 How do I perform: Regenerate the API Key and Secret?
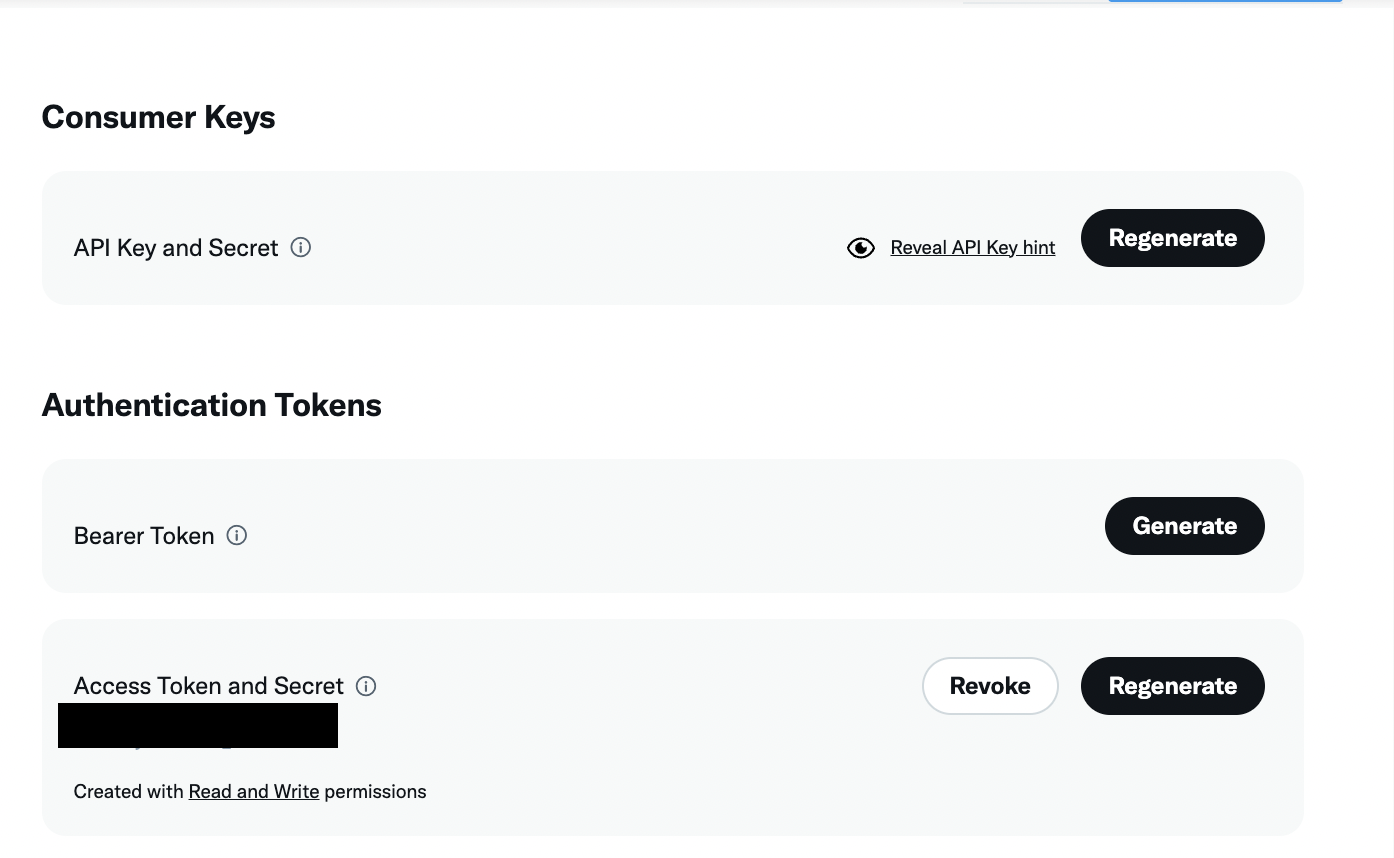[1172, 238]
